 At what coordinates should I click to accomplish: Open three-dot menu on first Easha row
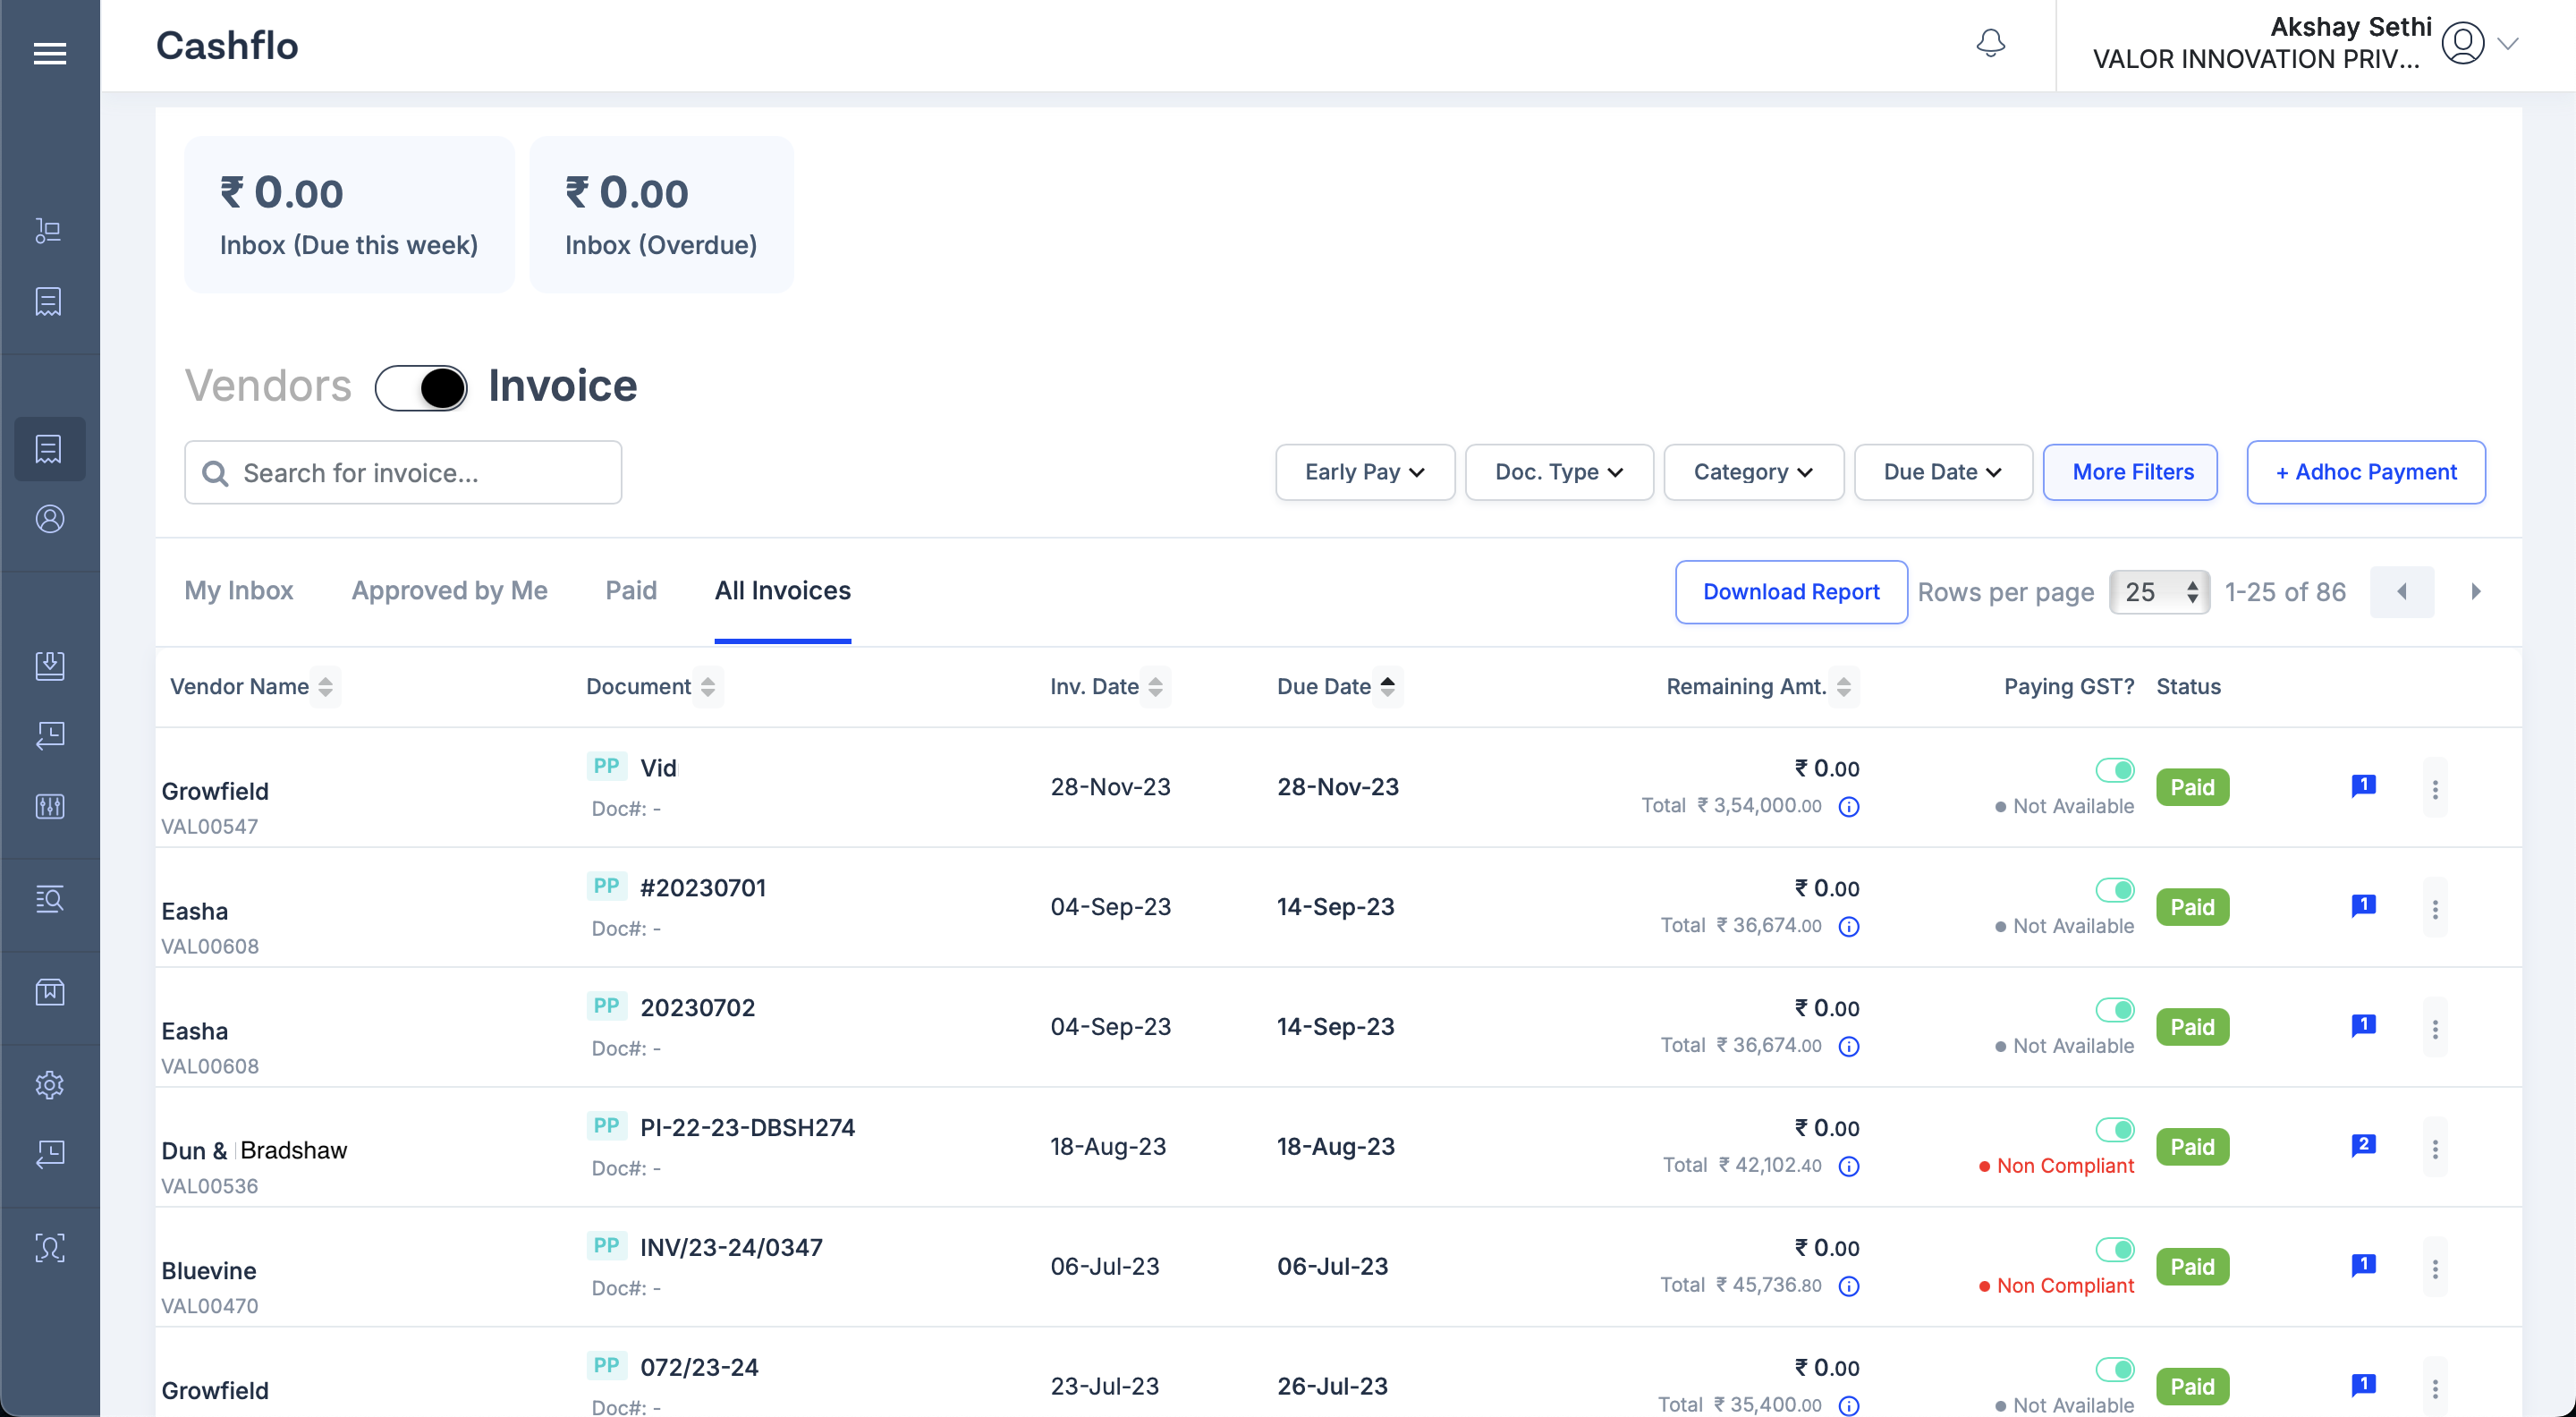click(x=2435, y=908)
